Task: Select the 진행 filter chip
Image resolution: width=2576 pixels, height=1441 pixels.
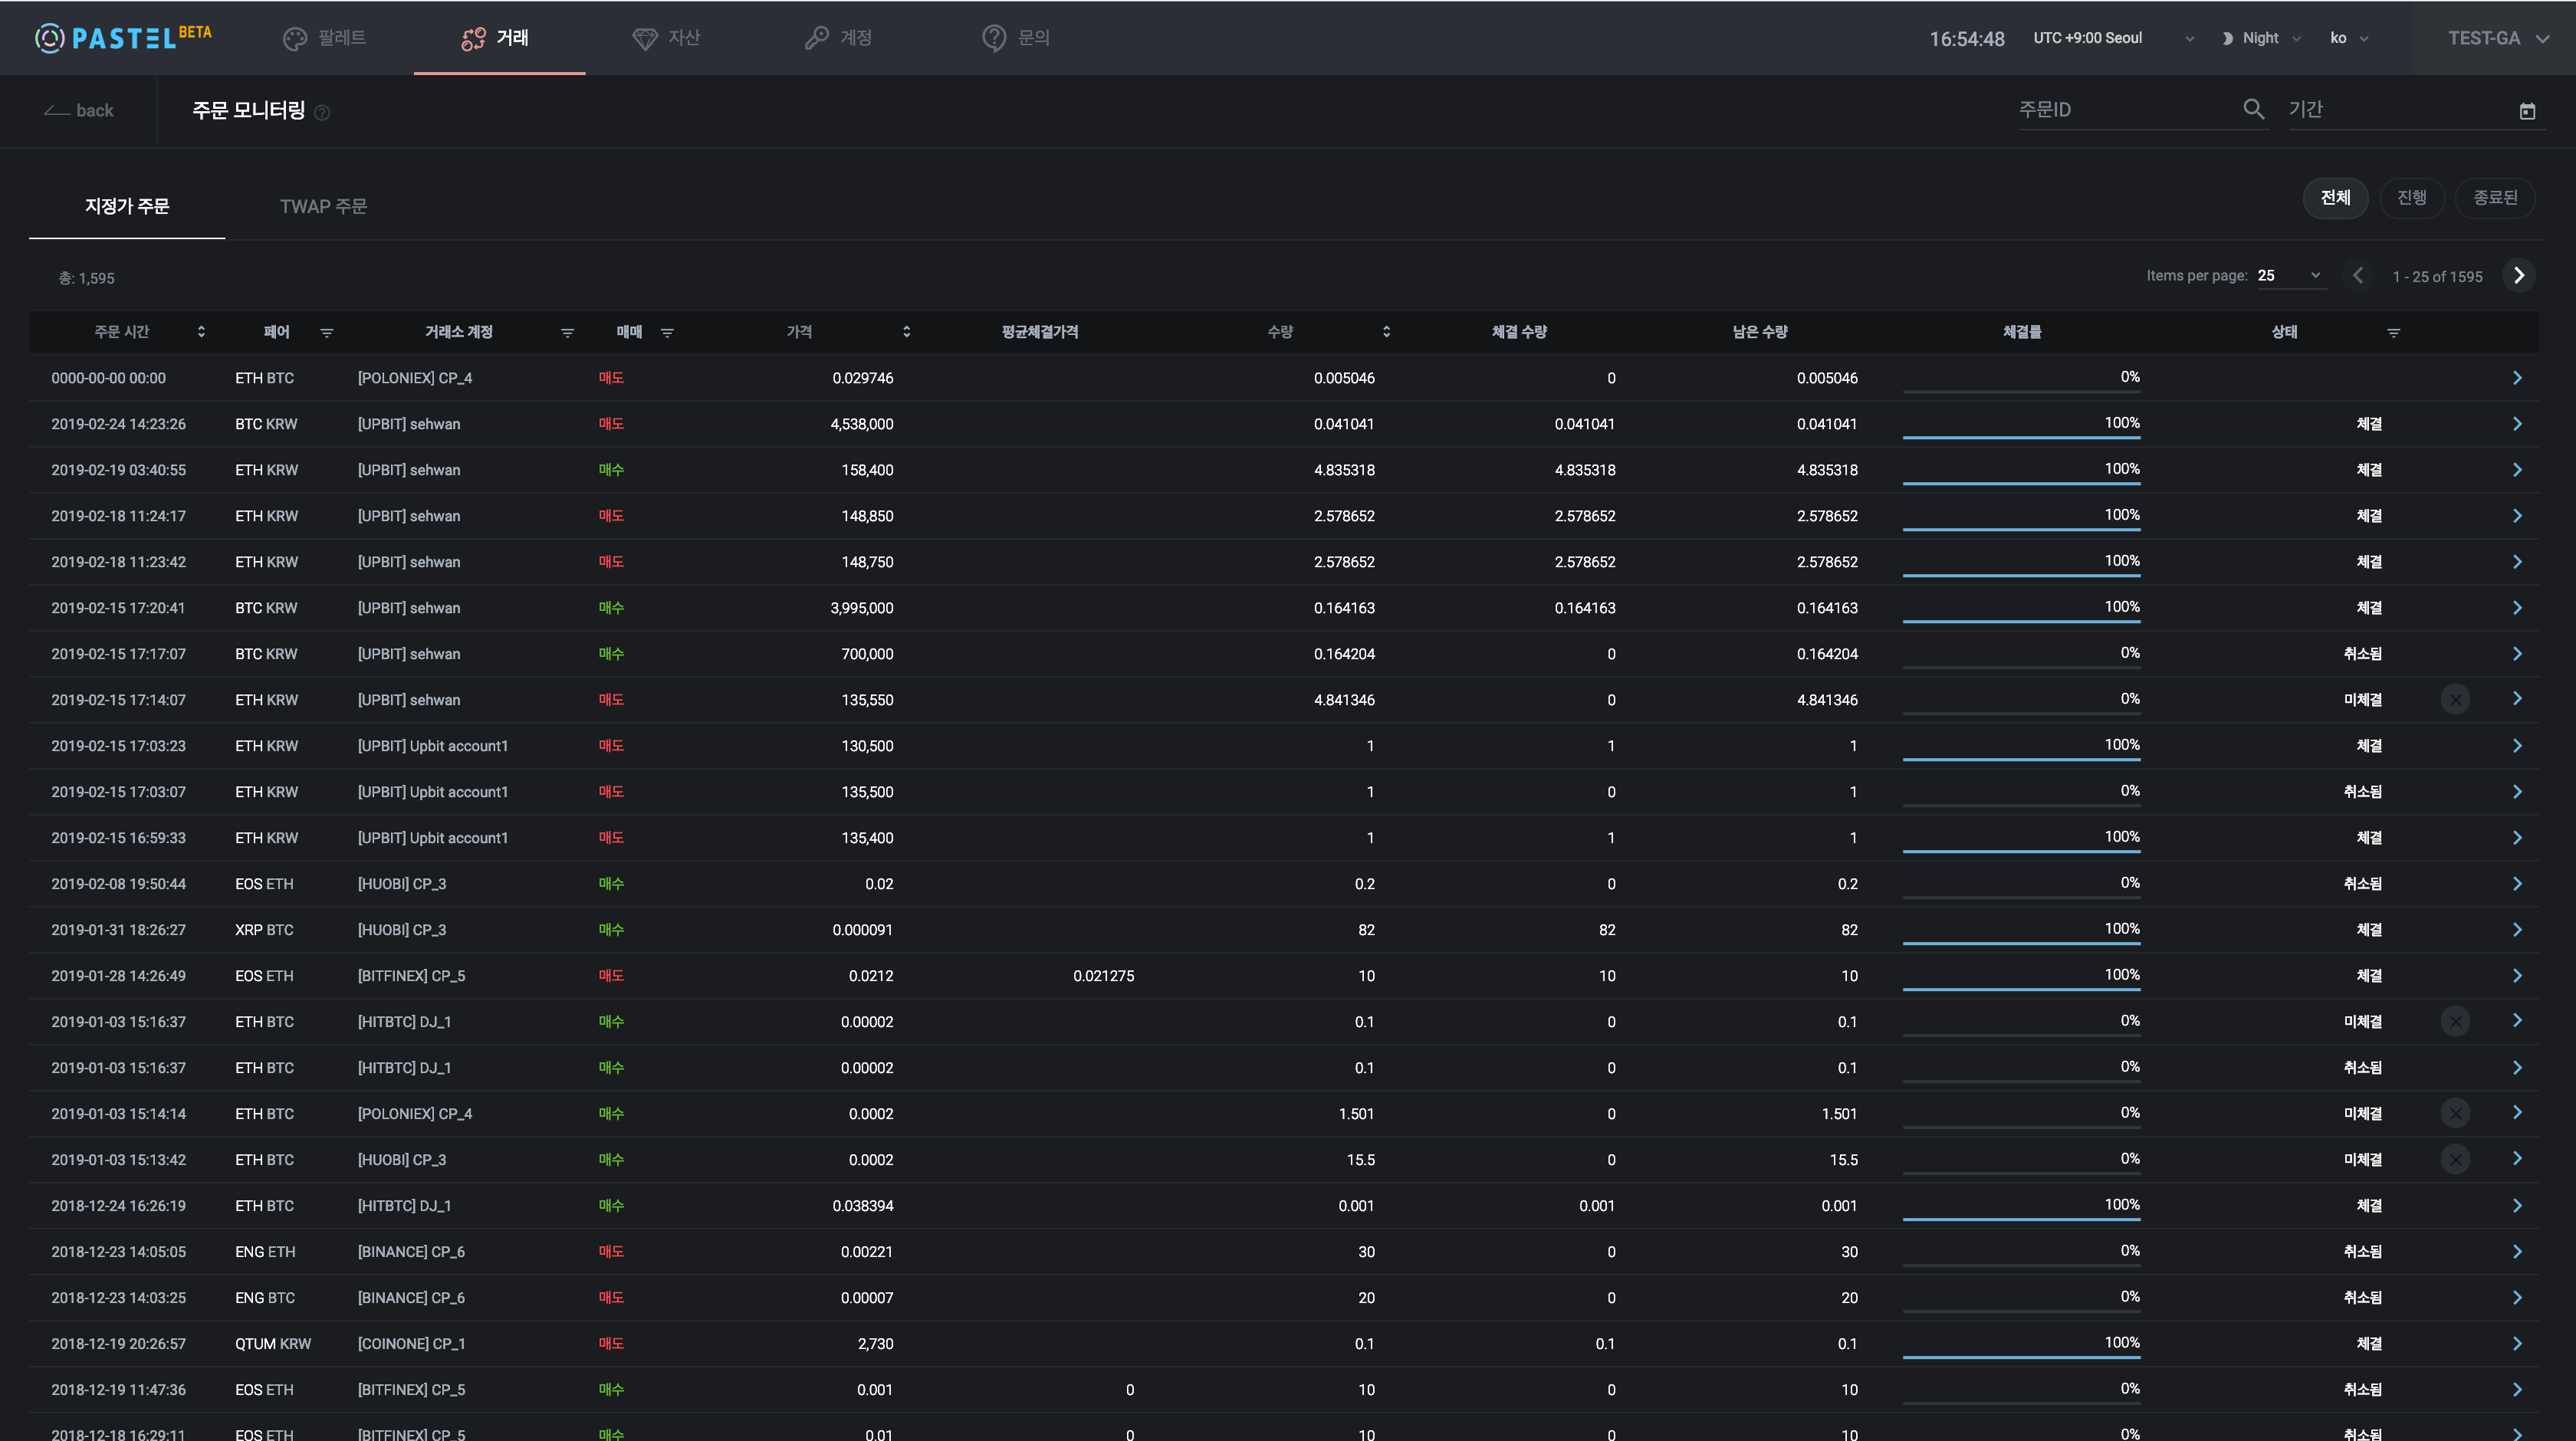Action: [2411, 198]
